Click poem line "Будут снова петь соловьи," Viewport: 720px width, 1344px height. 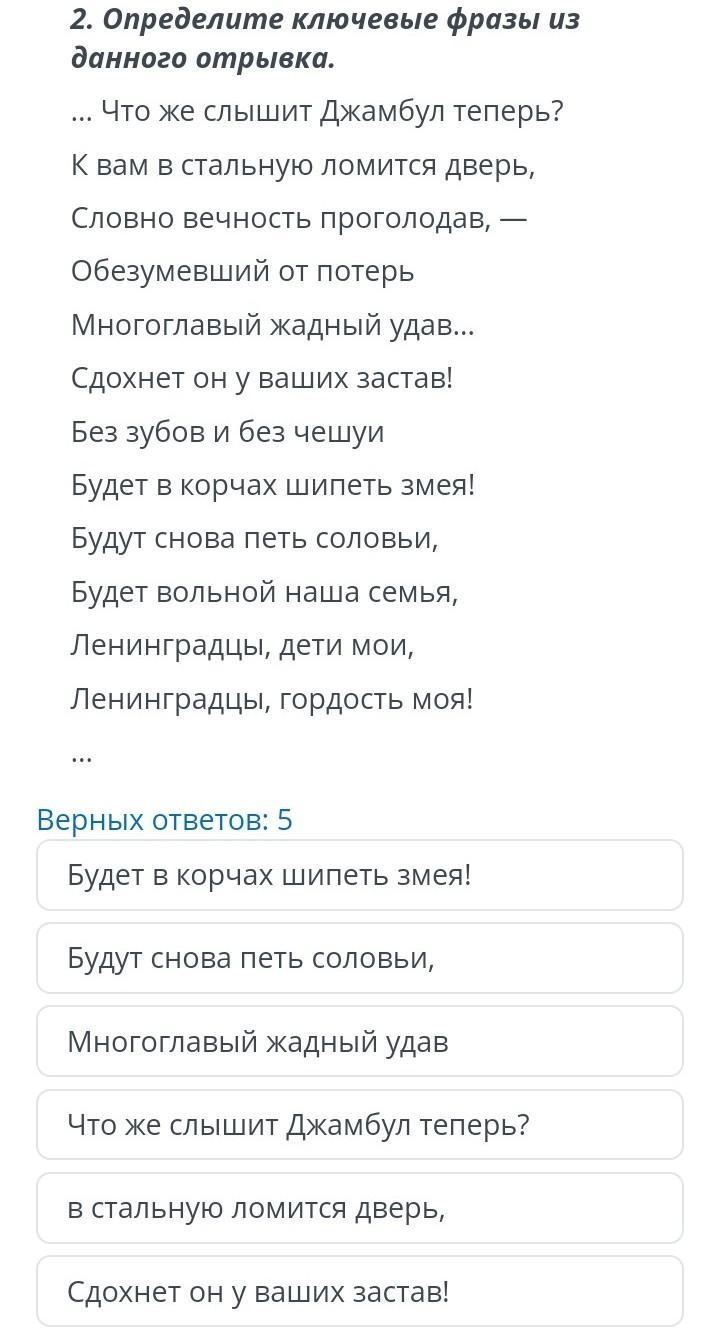tap(254, 538)
